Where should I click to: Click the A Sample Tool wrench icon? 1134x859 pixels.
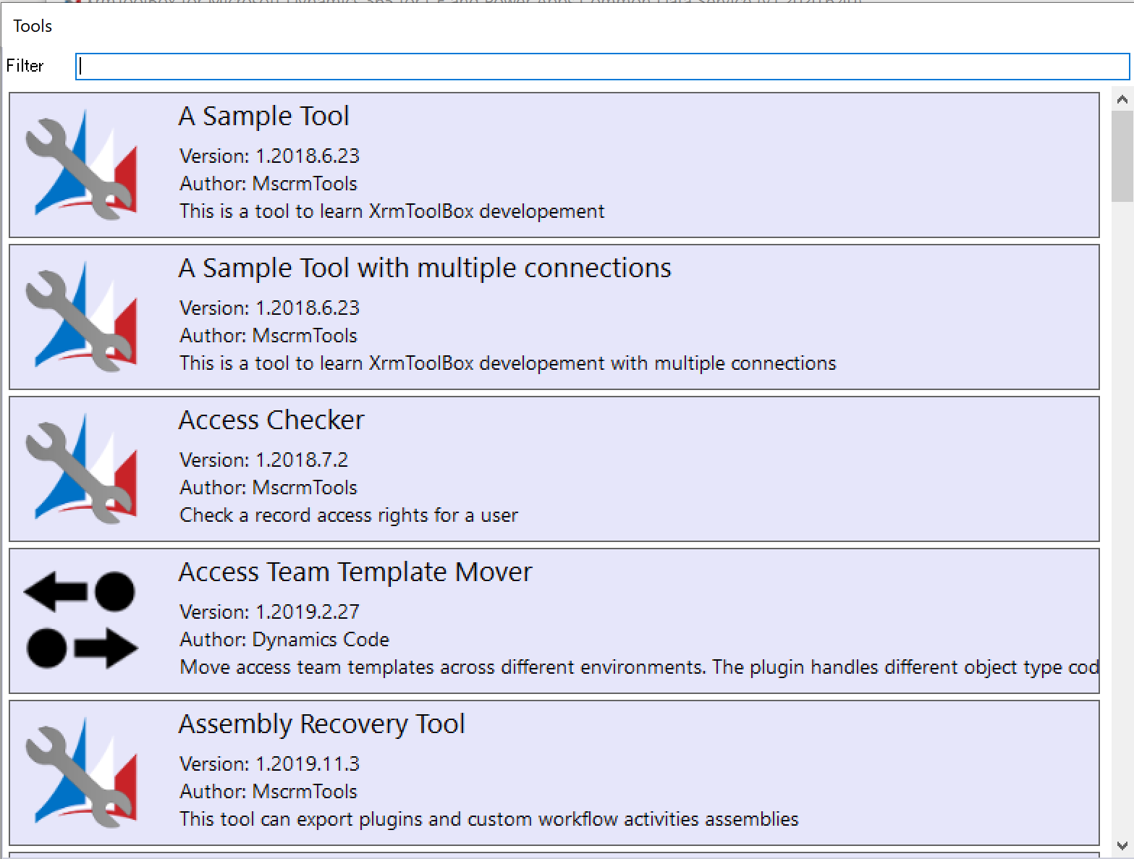[x=81, y=165]
